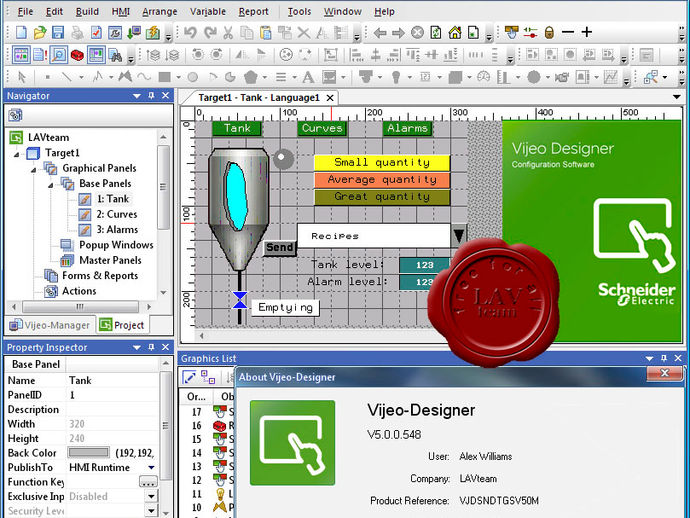Toggle the Navigator window toolbar button
Screen dimensions: 690x518
(21, 55)
